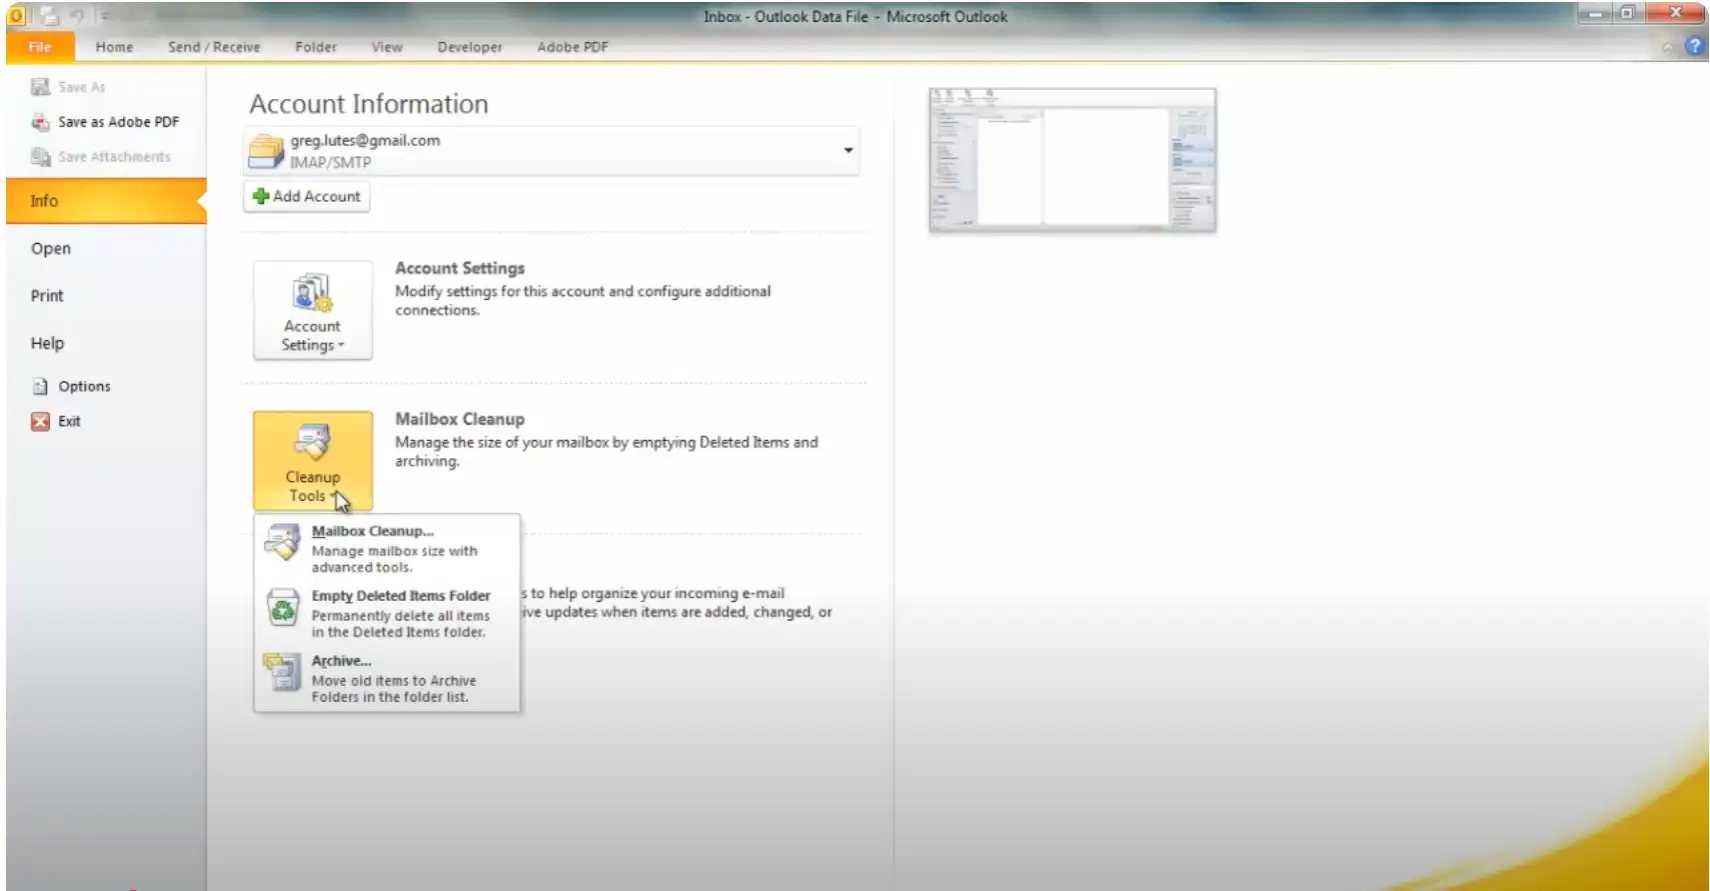The image size is (1710, 891).
Task: Click the Outlook logo in title bar
Action: coord(17,16)
